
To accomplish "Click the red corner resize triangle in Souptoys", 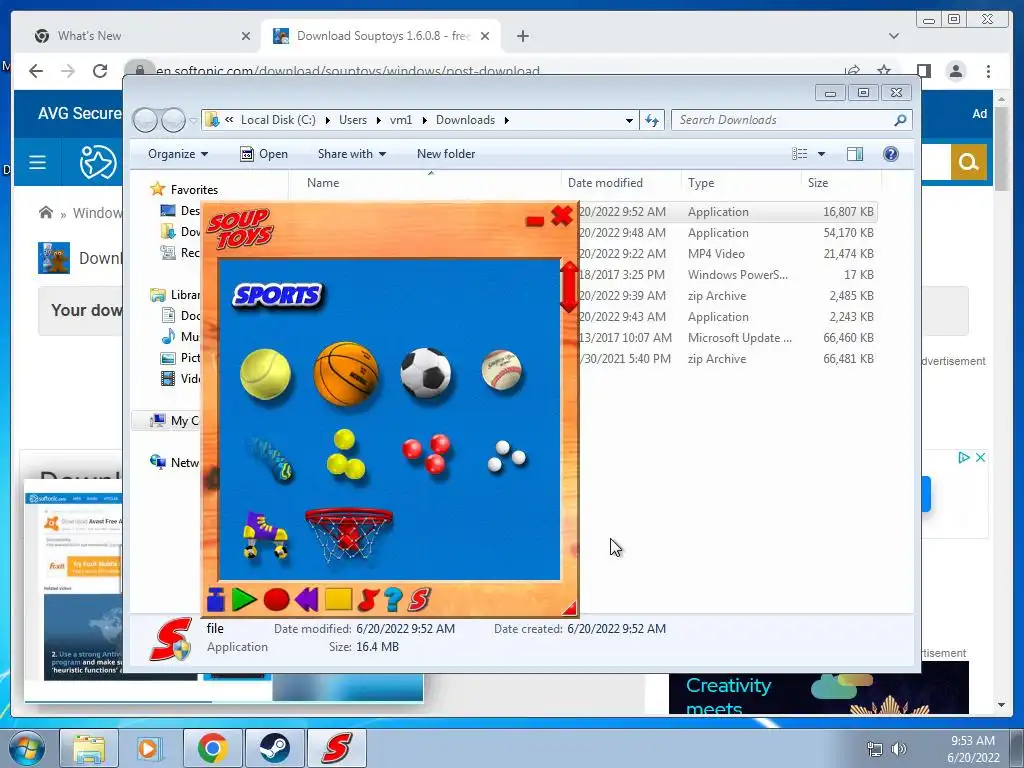I will pos(569,608).
